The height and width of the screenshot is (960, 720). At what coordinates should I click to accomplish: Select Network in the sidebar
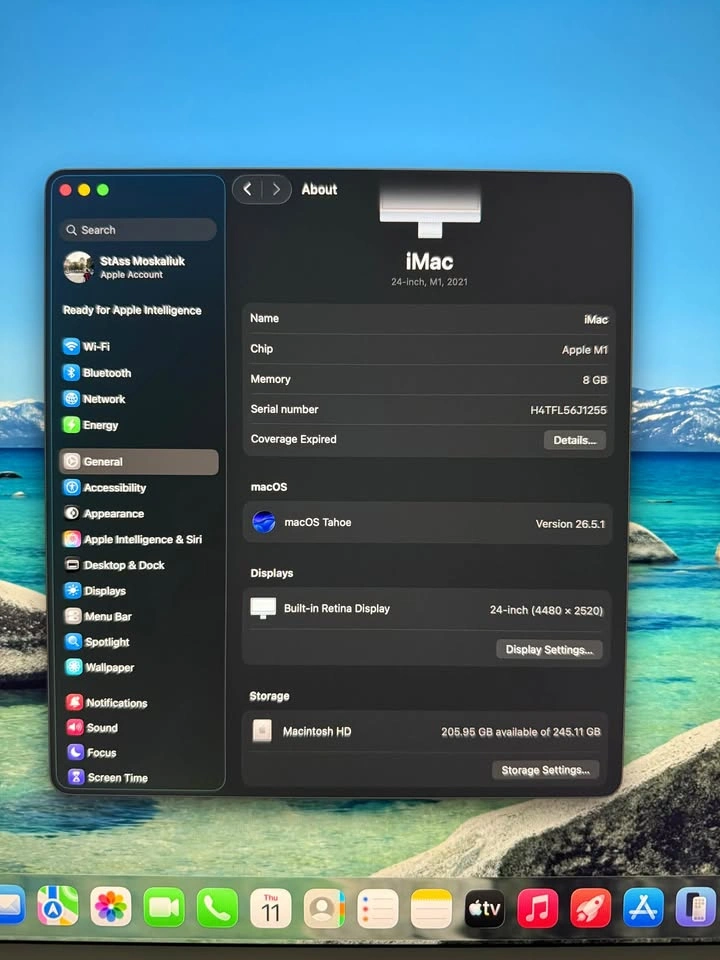[x=94, y=399]
